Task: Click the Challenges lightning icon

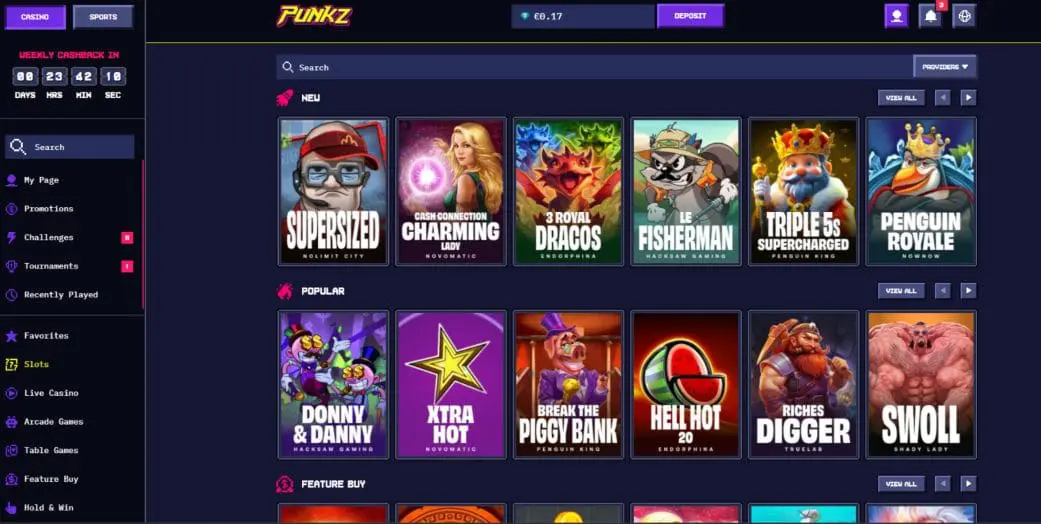Action: pos(11,238)
